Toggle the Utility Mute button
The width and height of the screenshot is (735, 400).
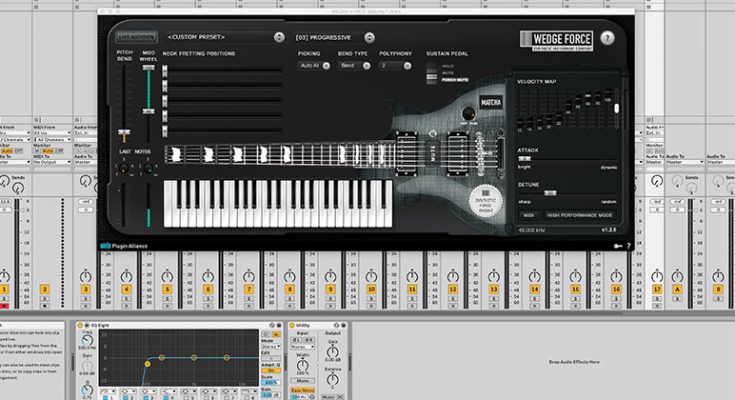point(327,396)
